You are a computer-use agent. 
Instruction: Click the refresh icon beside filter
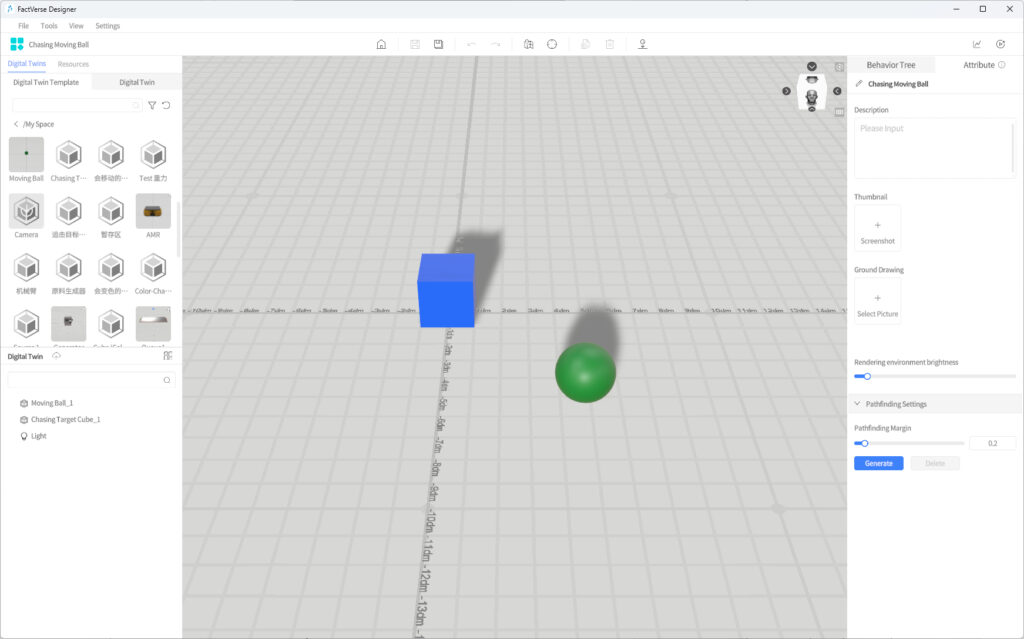[x=167, y=105]
